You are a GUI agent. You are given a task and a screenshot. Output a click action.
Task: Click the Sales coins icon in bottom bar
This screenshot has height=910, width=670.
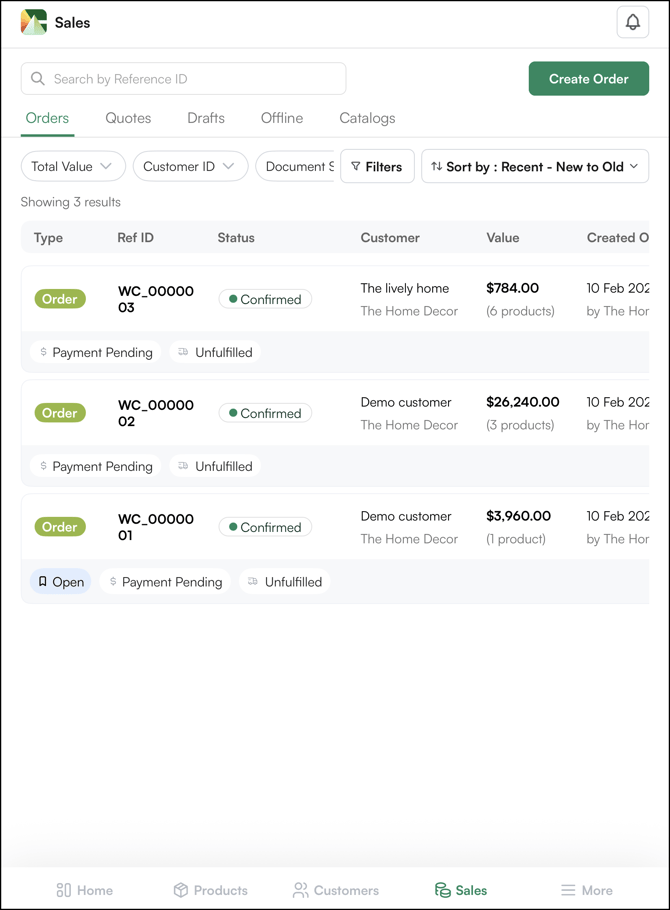pyautogui.click(x=442, y=890)
